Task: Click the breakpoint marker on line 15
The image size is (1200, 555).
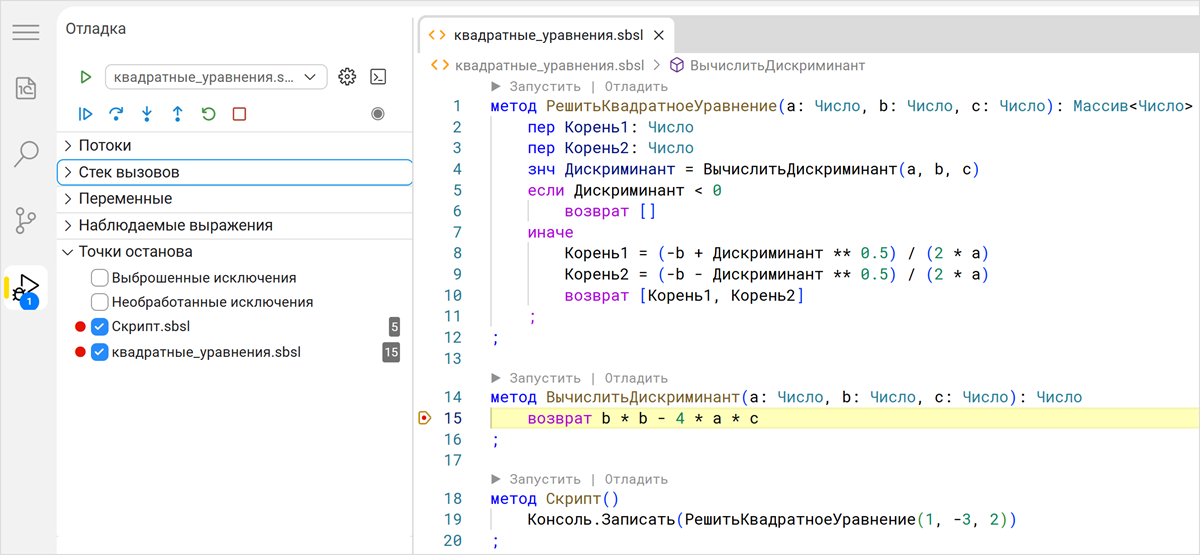Action: pos(425,418)
